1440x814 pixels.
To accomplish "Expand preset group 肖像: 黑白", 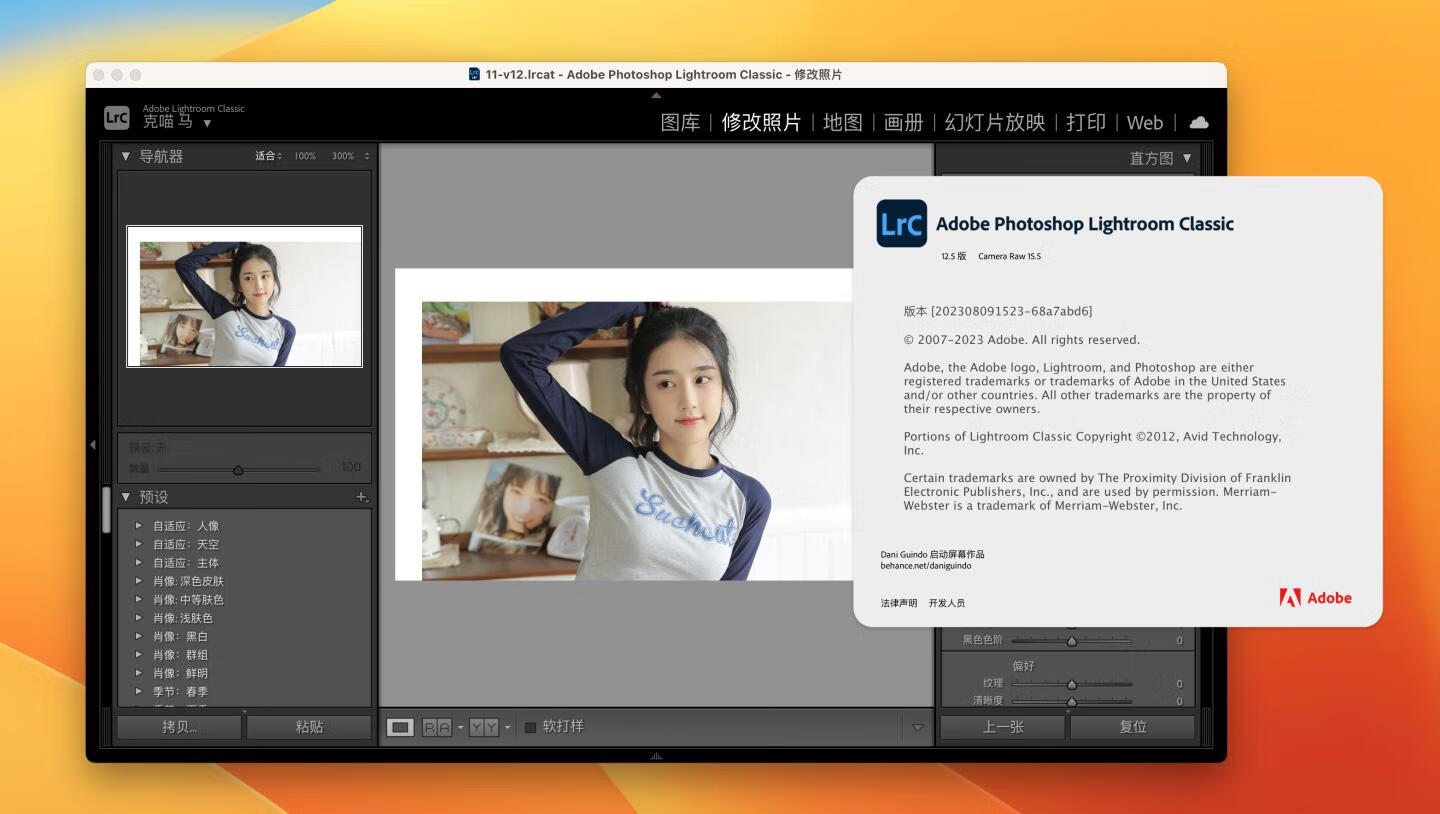I will [x=139, y=636].
